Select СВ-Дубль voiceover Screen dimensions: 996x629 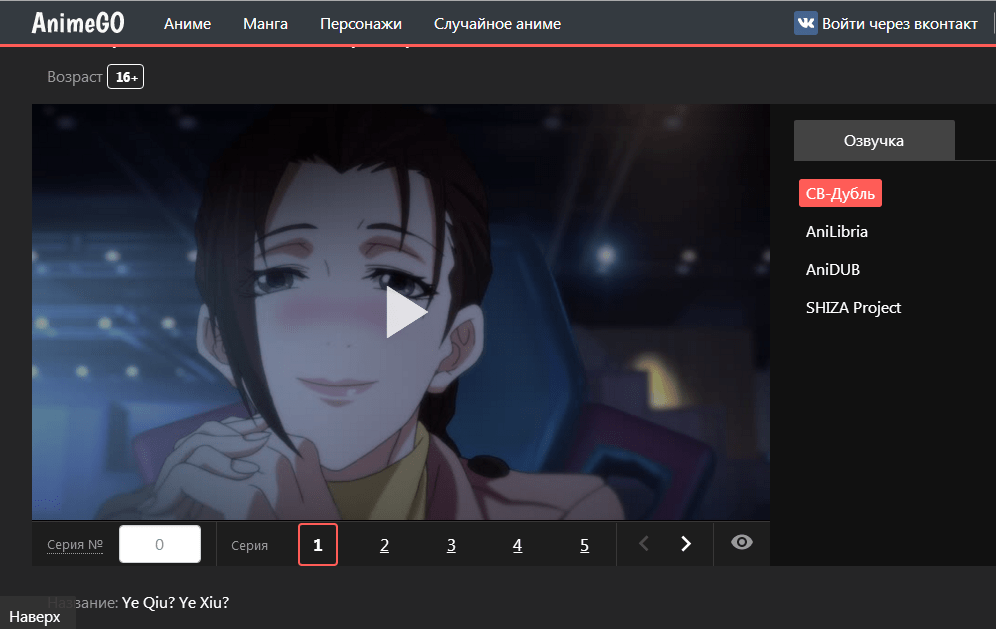point(840,194)
